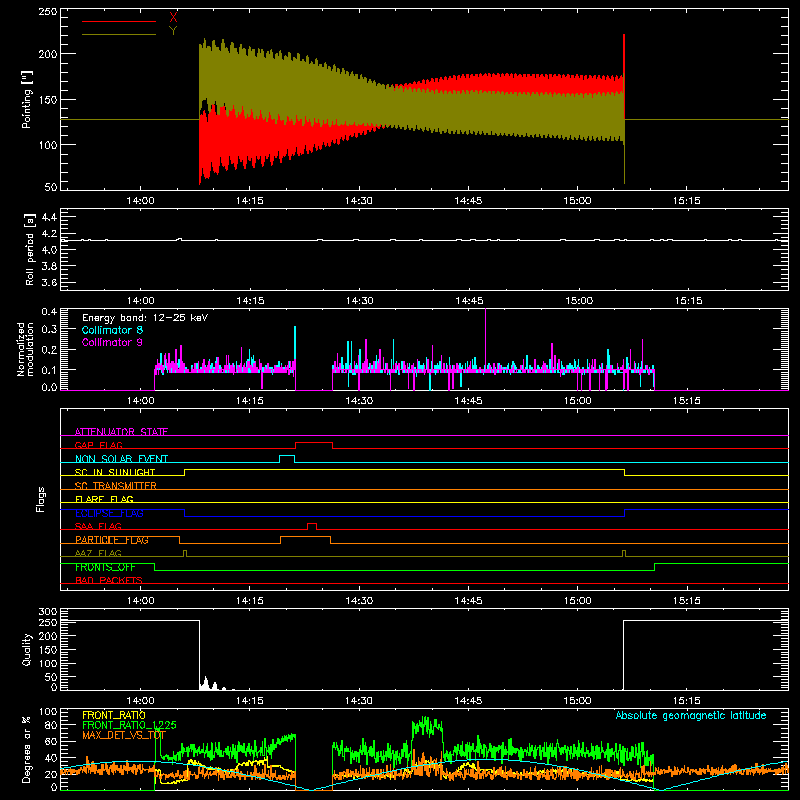Click the 'Roll period [s]' axis title

29,249
